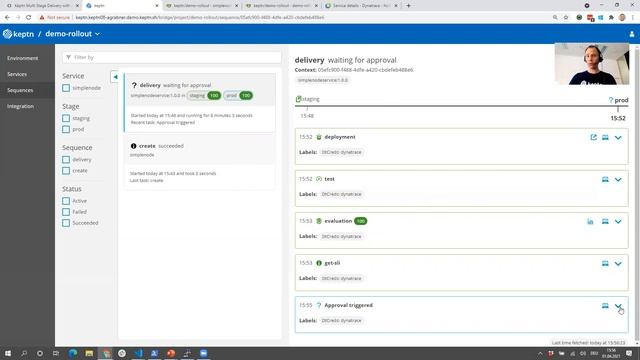Click the staging marker on the timeline
The width and height of the screenshot is (640, 360).
coord(307,99)
